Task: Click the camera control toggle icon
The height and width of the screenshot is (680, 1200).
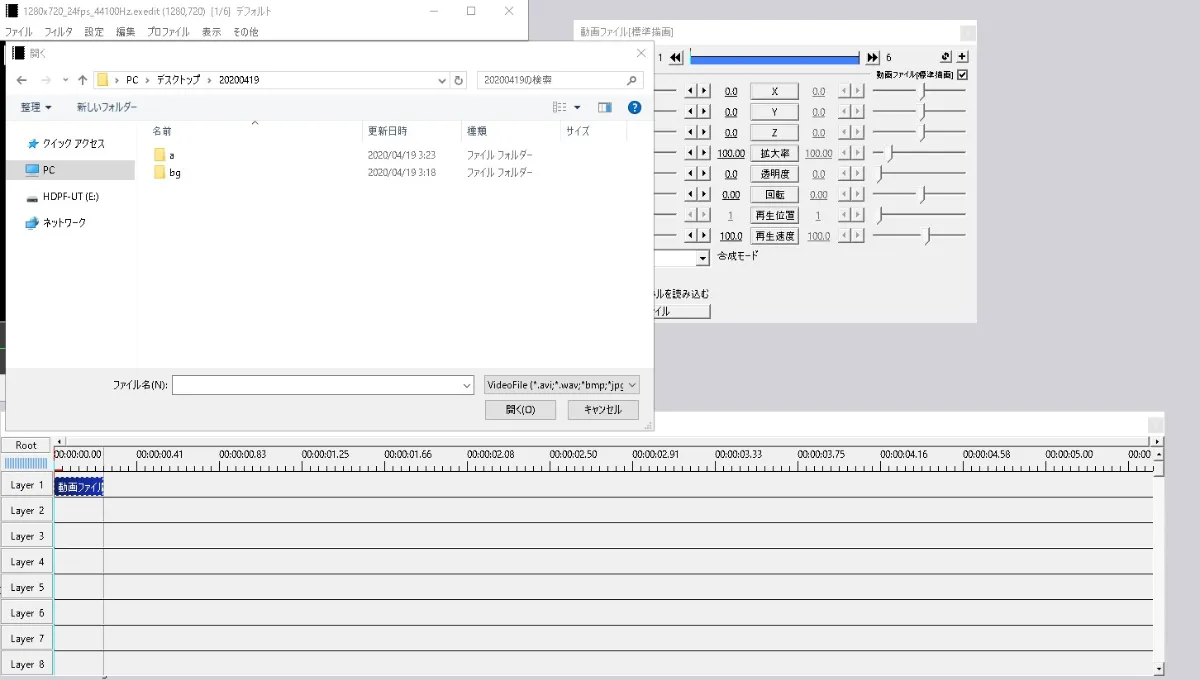Action: click(946, 57)
